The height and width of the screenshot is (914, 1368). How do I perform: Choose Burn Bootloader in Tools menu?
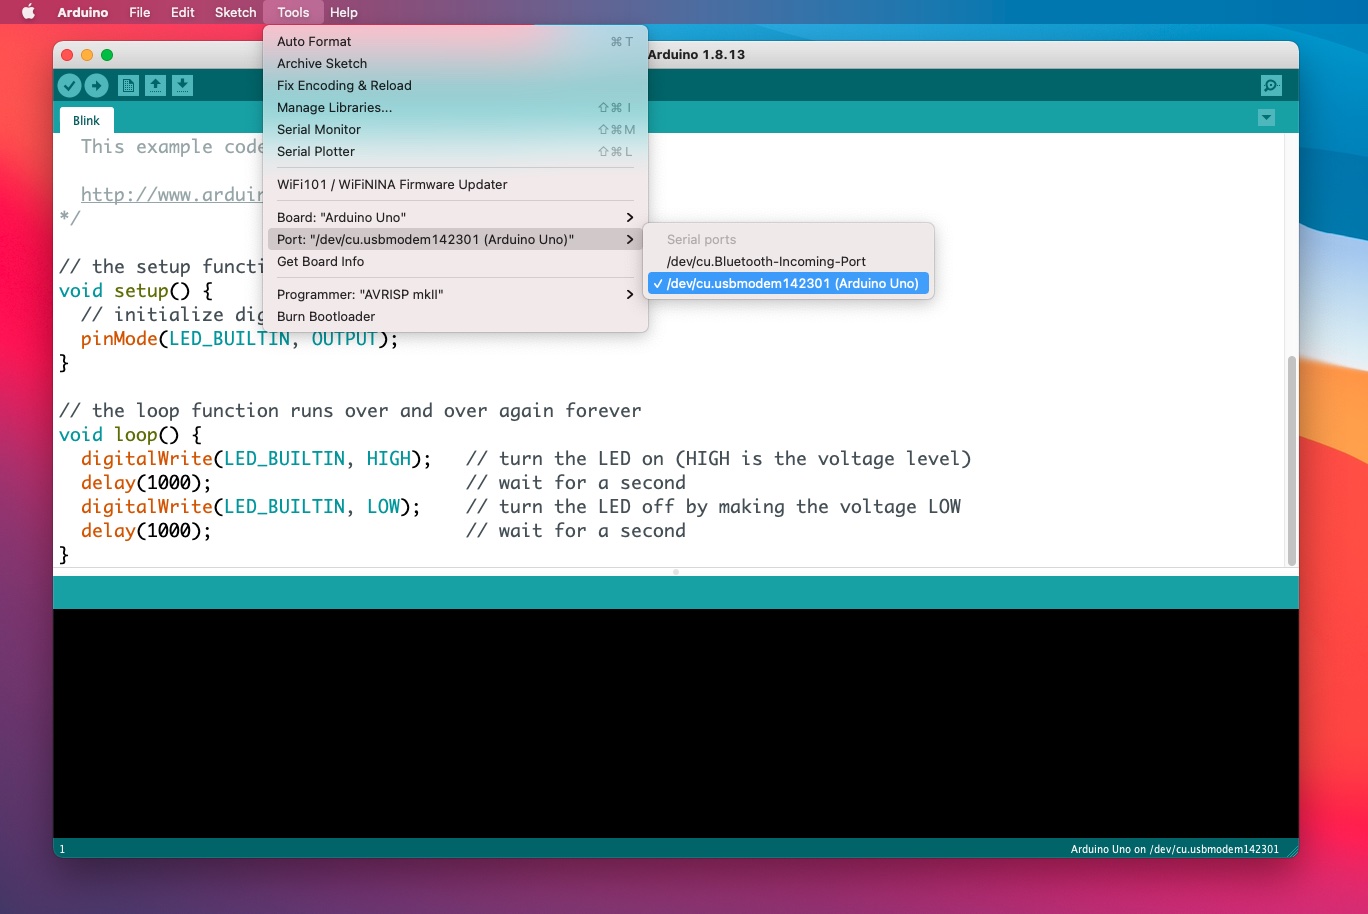click(326, 317)
